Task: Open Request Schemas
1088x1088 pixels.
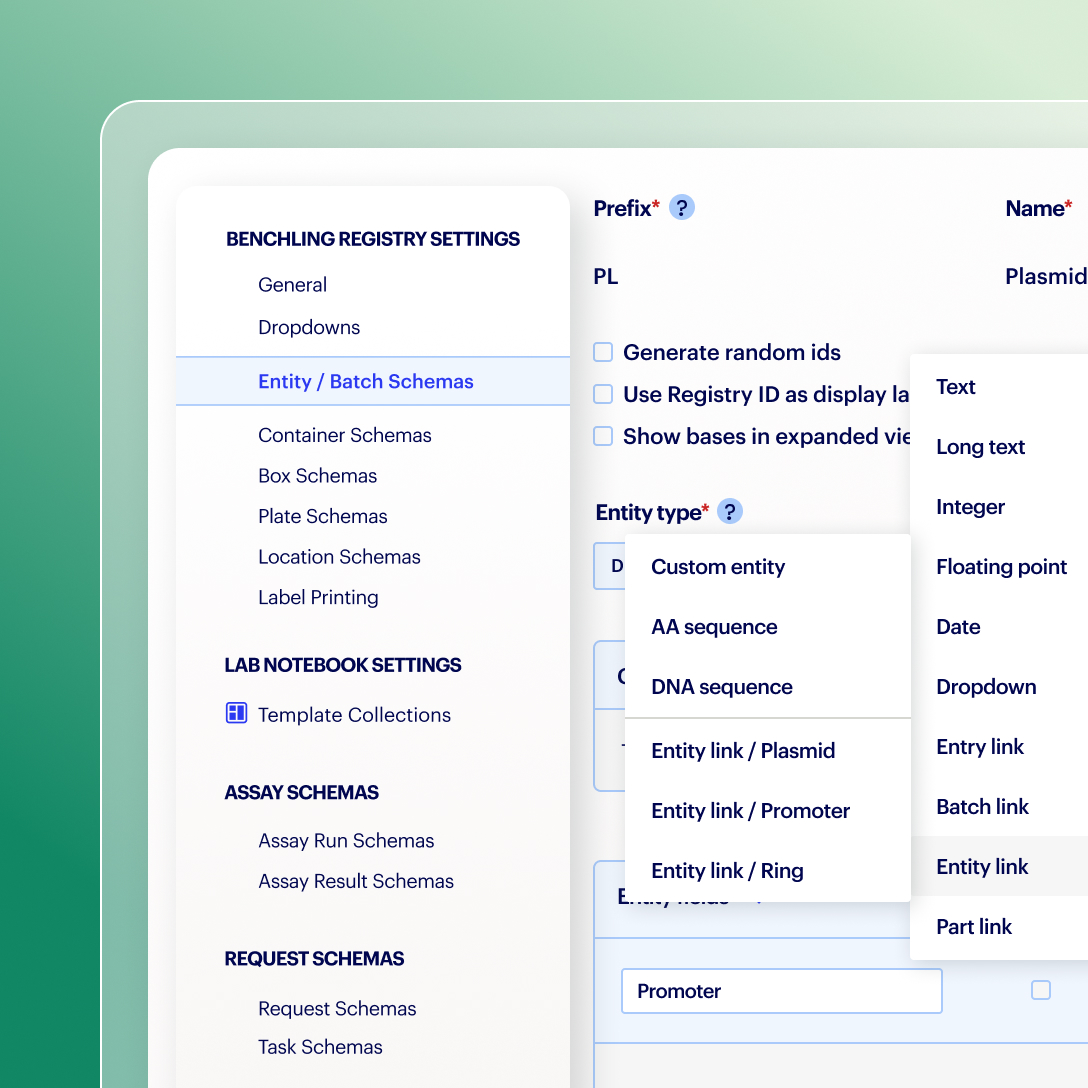Action: pyautogui.click(x=337, y=1008)
